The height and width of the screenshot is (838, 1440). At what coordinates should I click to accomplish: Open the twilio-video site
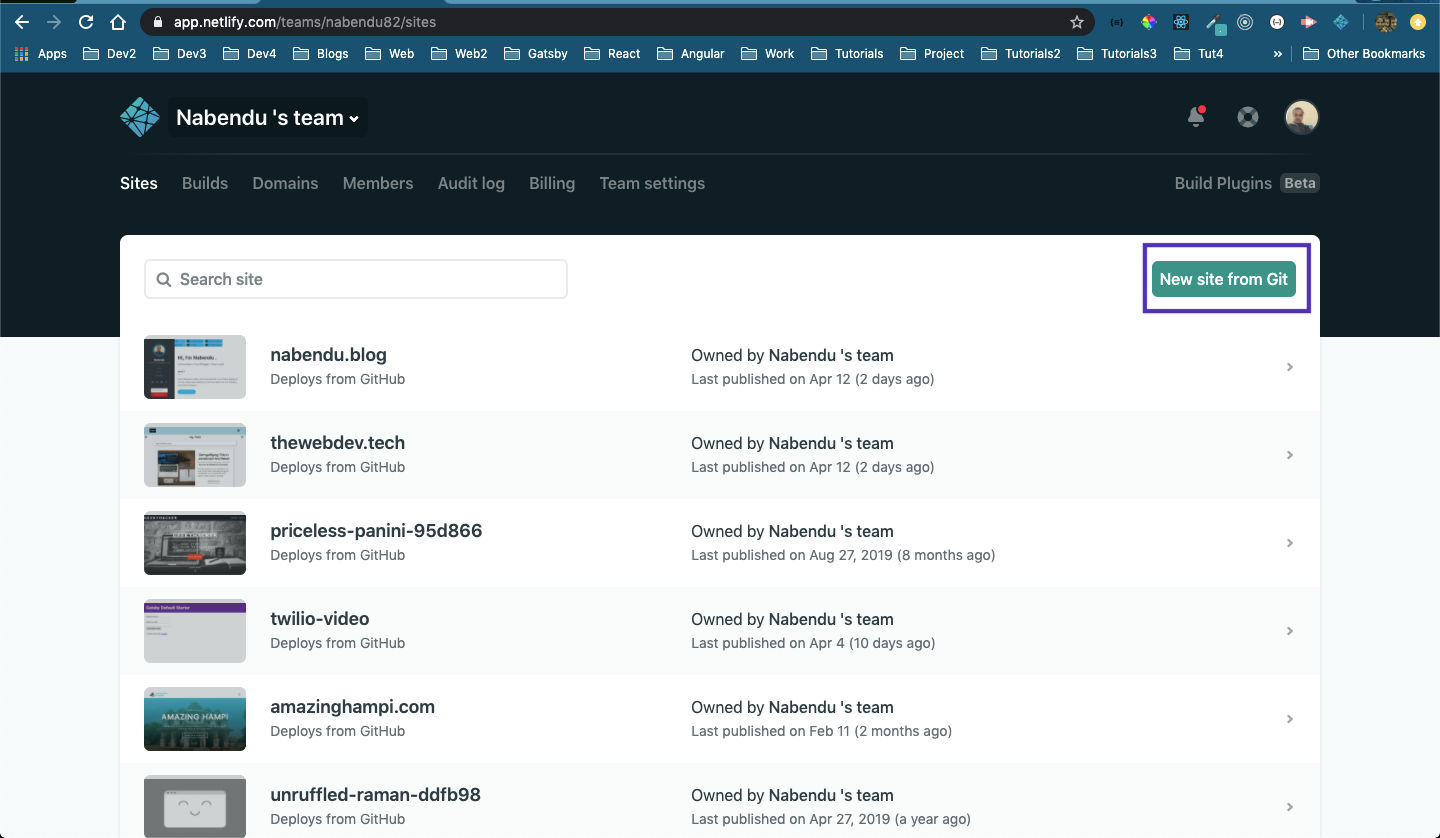[x=320, y=619]
